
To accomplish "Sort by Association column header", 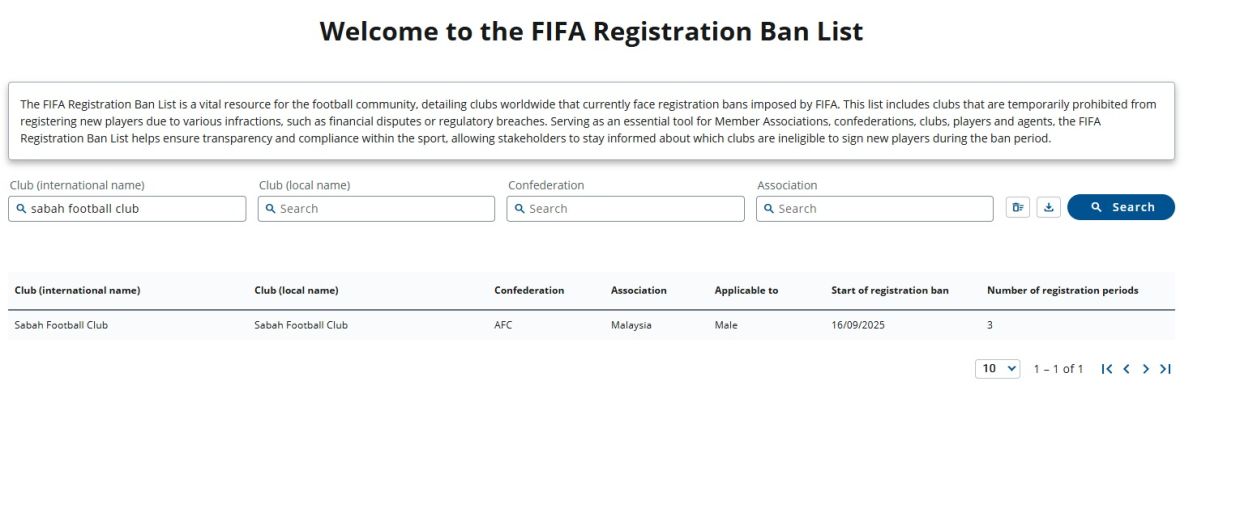I will point(638,290).
